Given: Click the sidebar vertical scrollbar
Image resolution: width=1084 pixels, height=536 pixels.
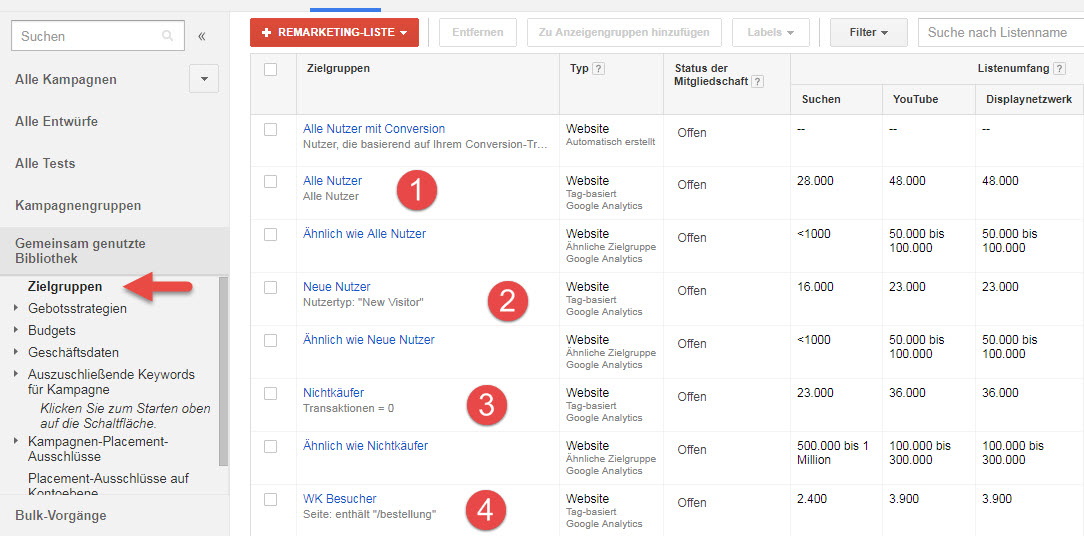Looking at the screenshot, I should 223,371.
